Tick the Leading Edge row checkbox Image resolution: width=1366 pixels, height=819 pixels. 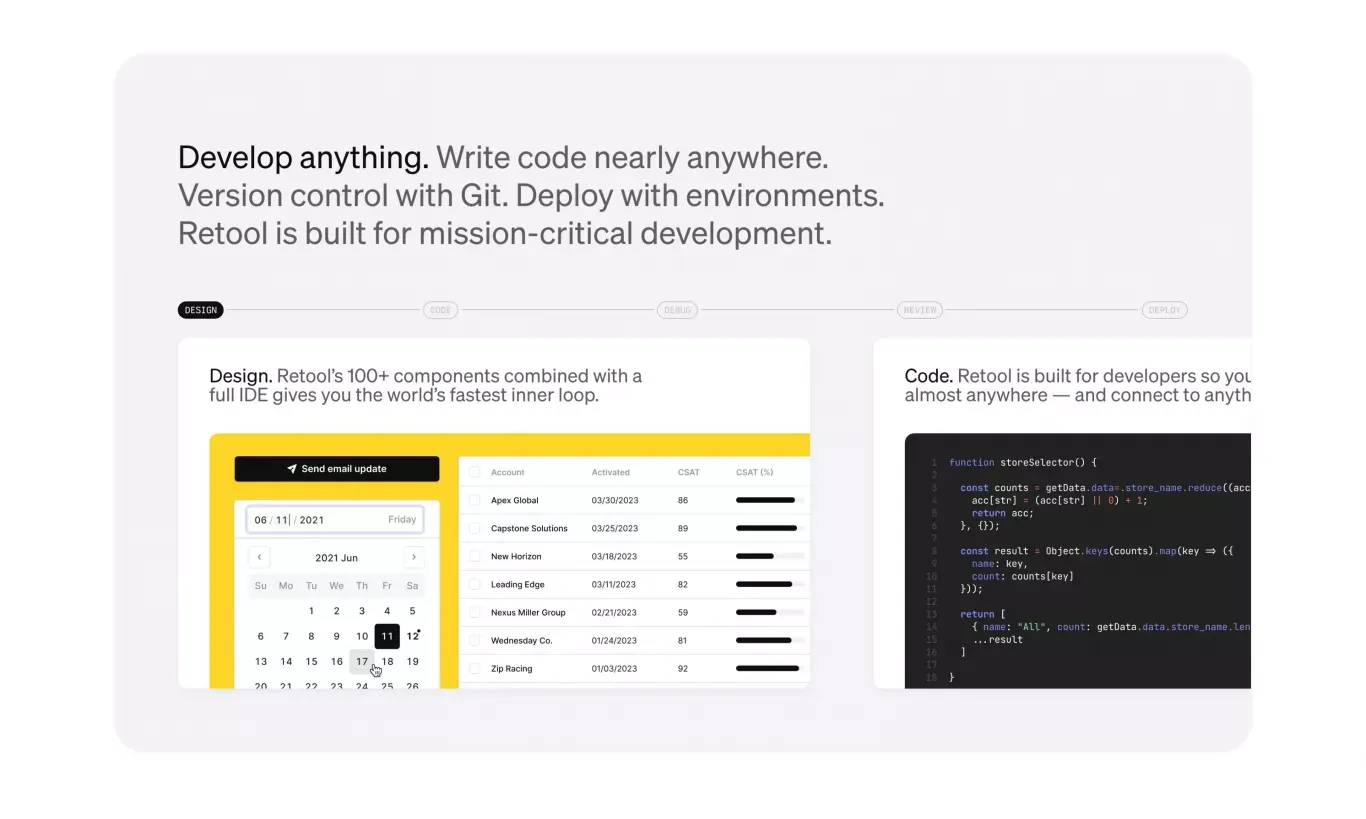pyautogui.click(x=474, y=584)
